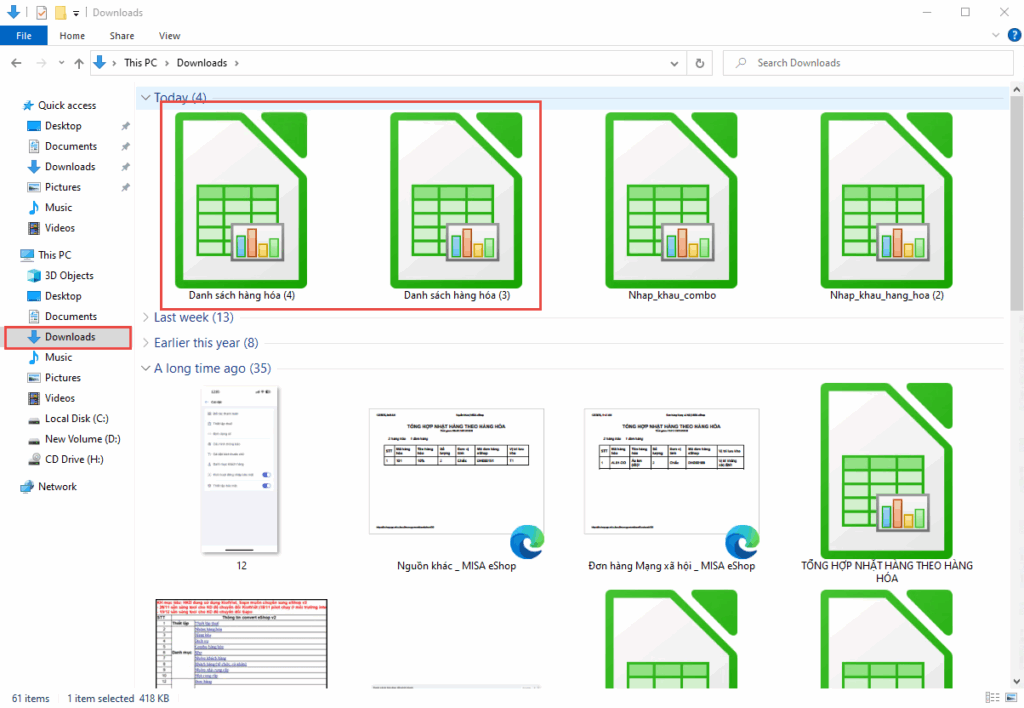
Task: Click This PC in the address breadcrumb
Action: (140, 63)
